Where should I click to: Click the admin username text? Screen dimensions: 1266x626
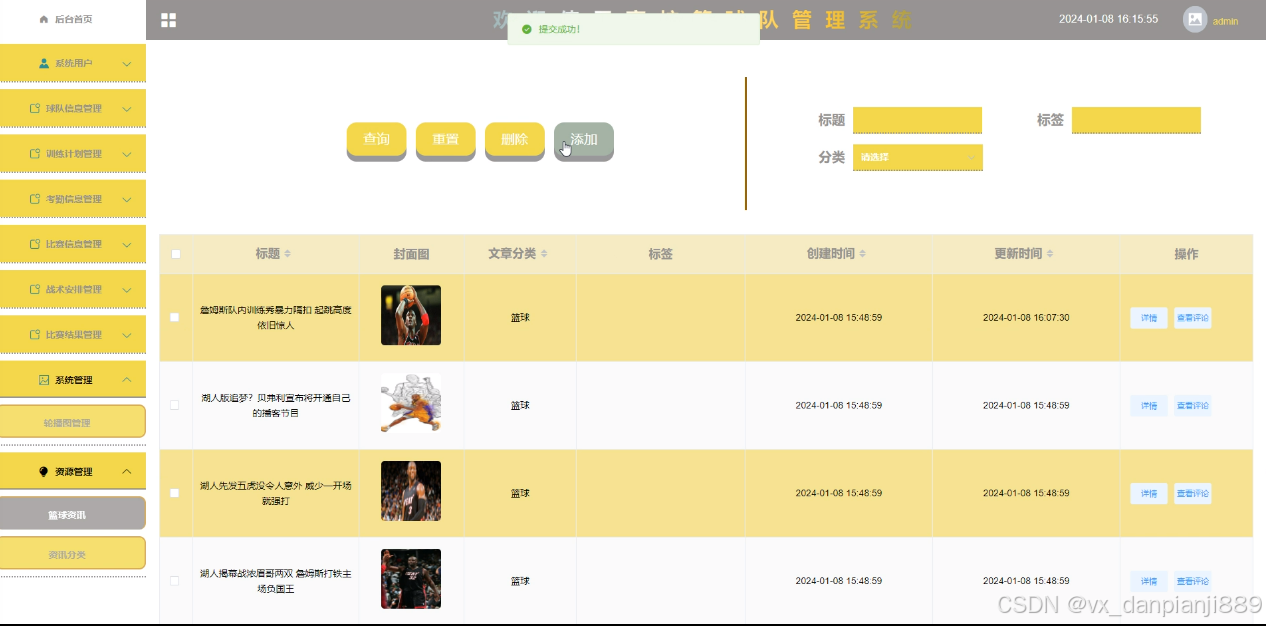pyautogui.click(x=1225, y=21)
